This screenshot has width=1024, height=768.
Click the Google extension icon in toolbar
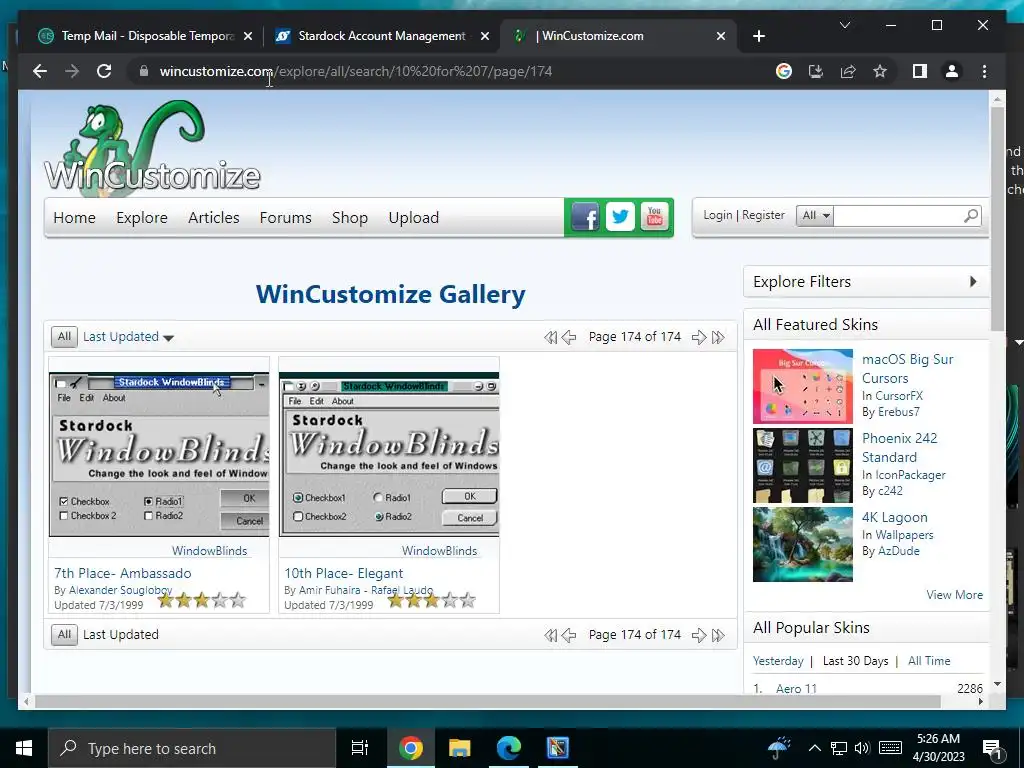pos(784,71)
